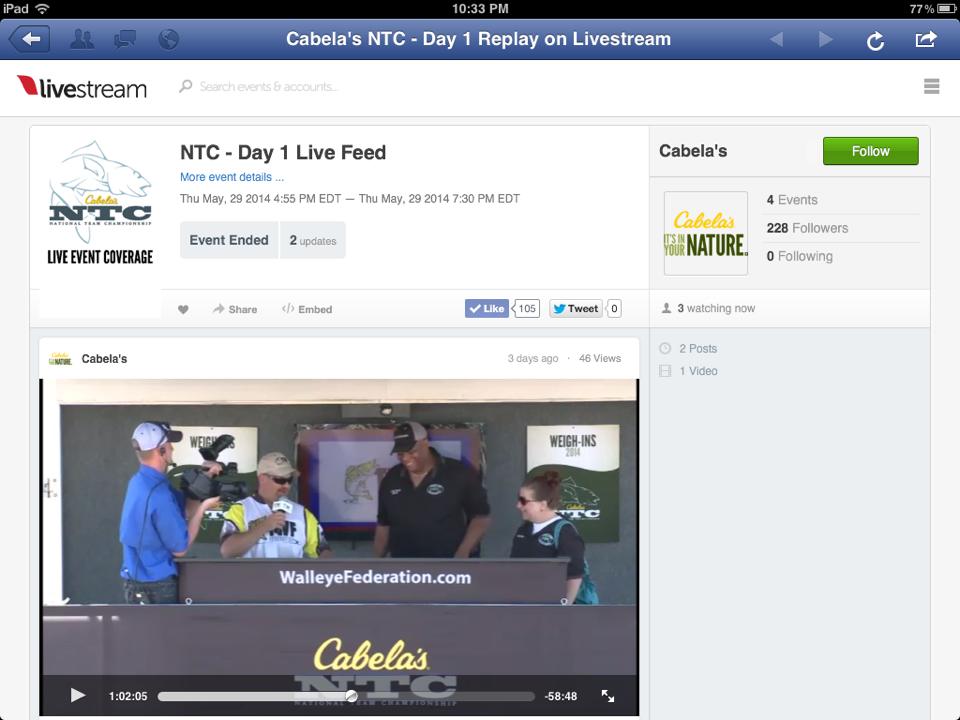Tweet this event
The image size is (960, 720).
click(x=576, y=309)
